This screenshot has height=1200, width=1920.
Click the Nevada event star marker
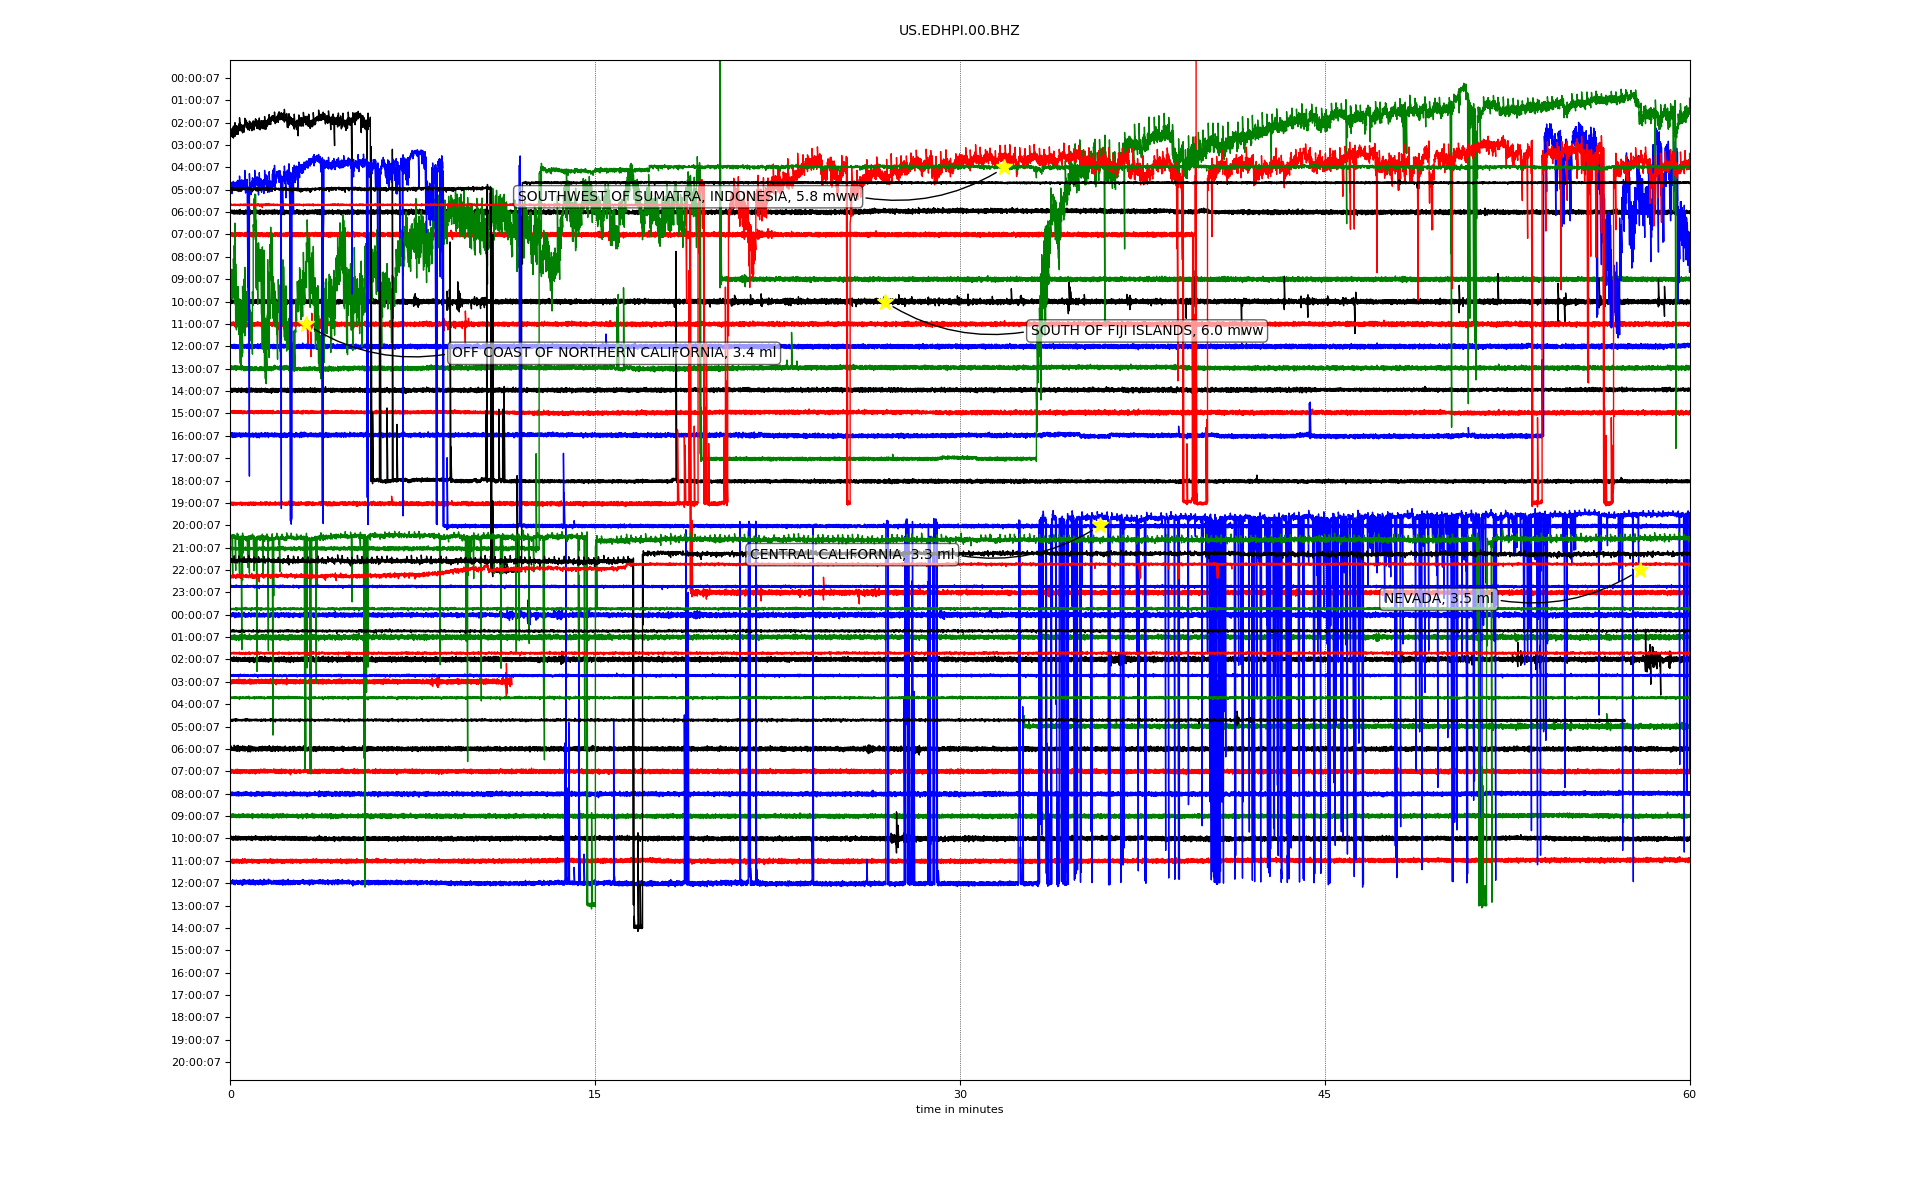coord(1640,570)
